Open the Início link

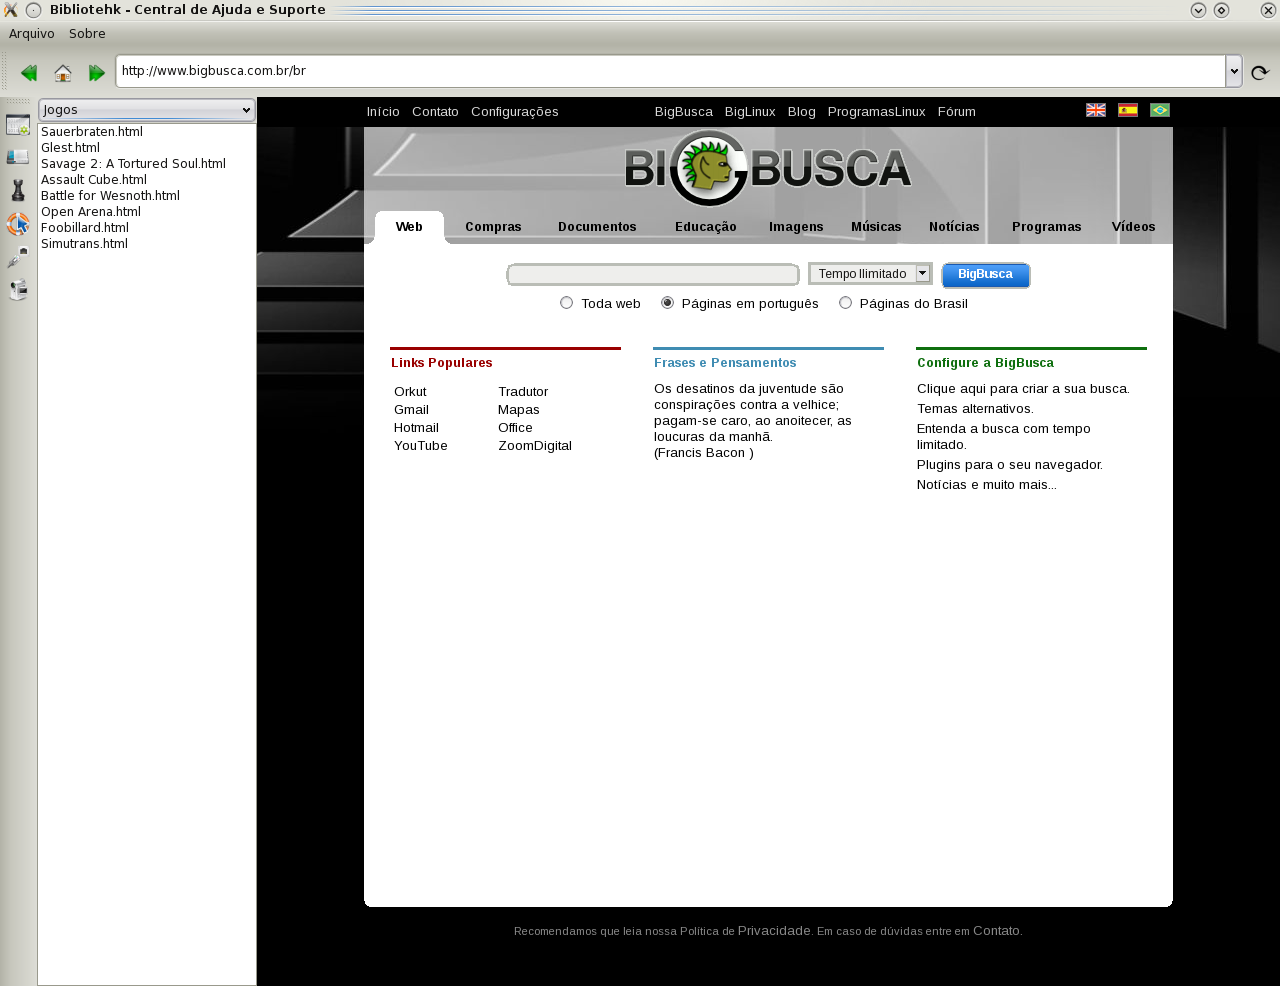coord(383,112)
